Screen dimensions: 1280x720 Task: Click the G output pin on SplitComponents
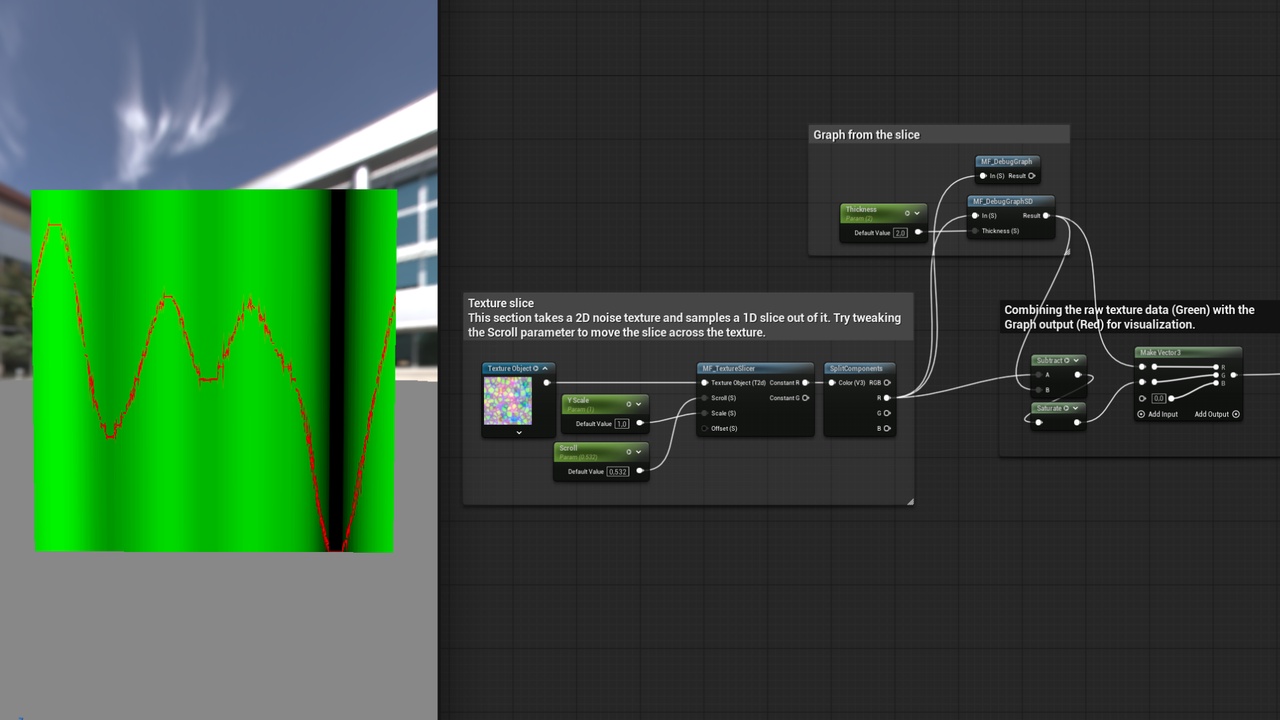[887, 413]
